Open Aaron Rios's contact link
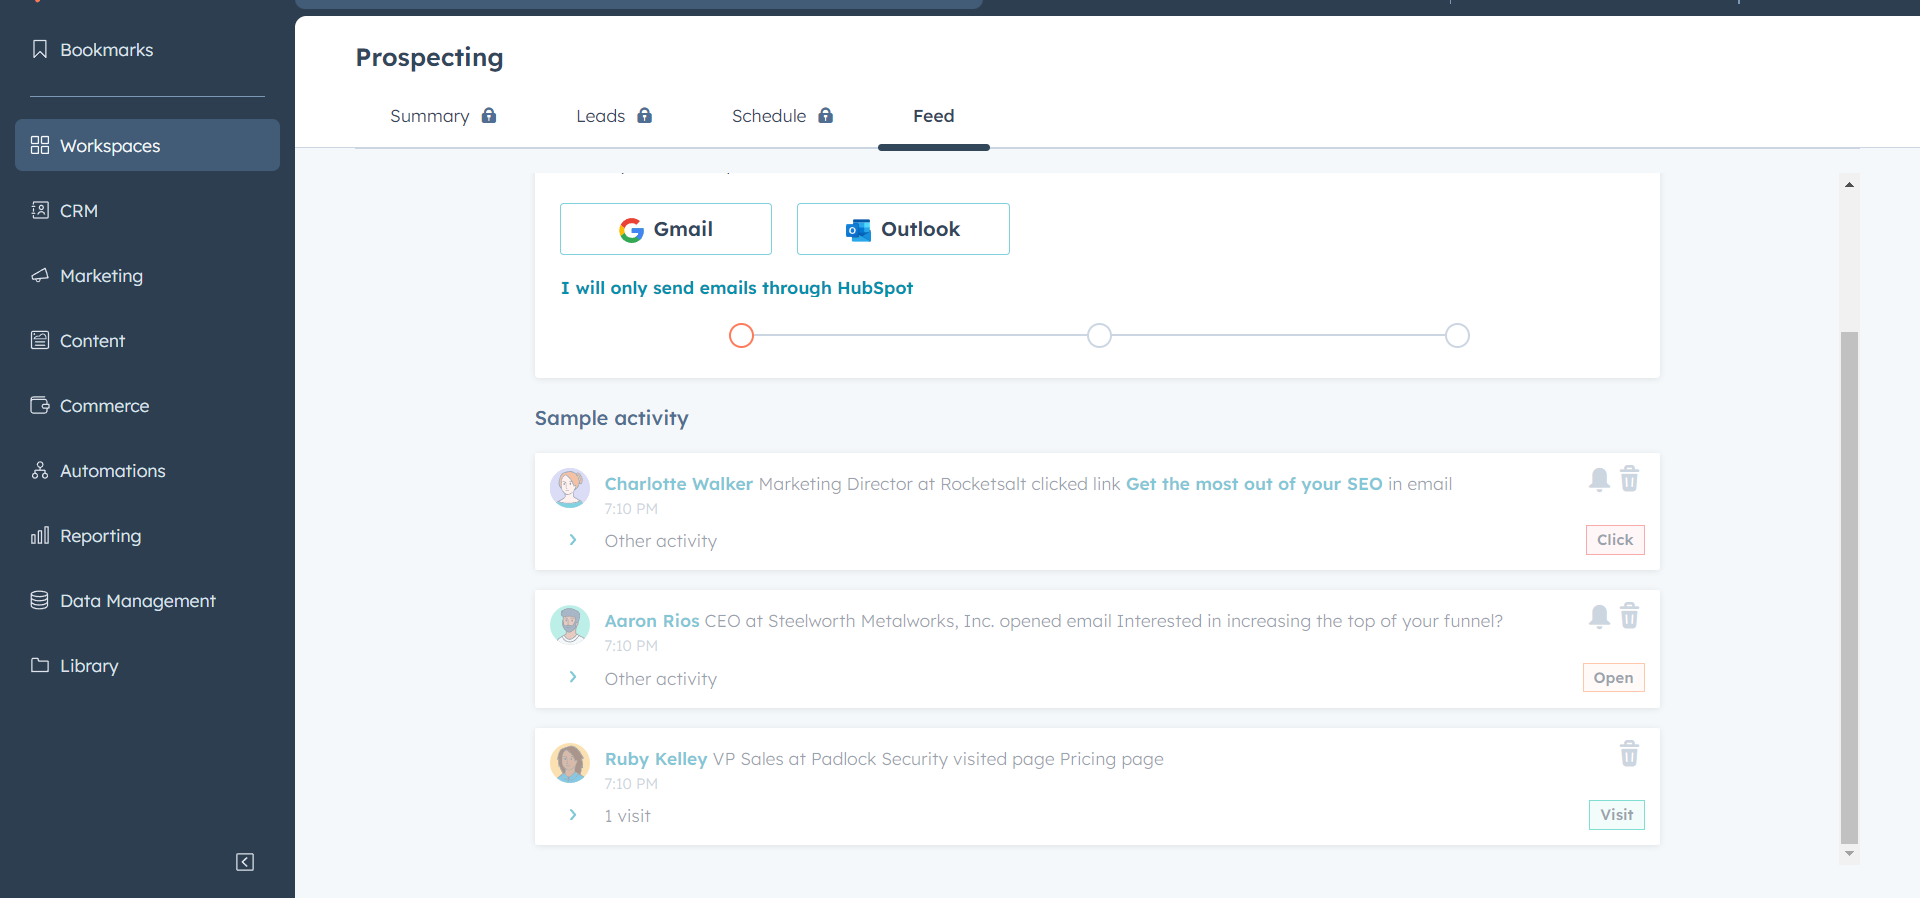1920x898 pixels. coord(652,621)
